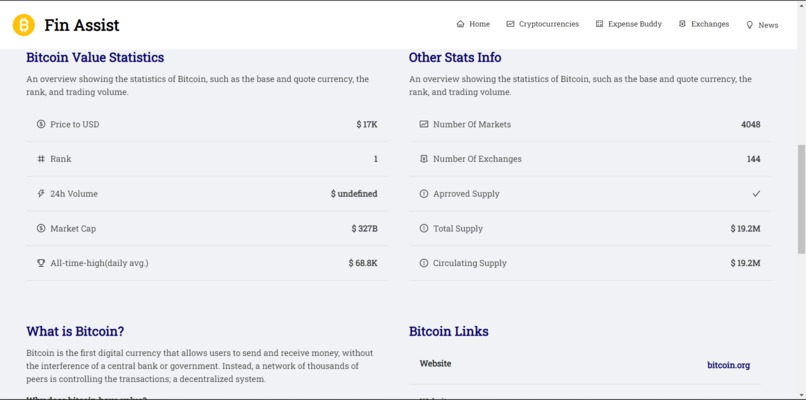Click the News lightbulb icon

[x=749, y=25]
